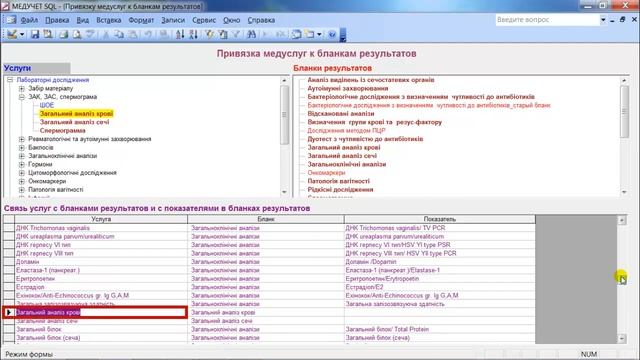Screen dimensions: 640x360
Task: Click the services tree vertical scrollbar thumb
Action: click(x=284, y=115)
